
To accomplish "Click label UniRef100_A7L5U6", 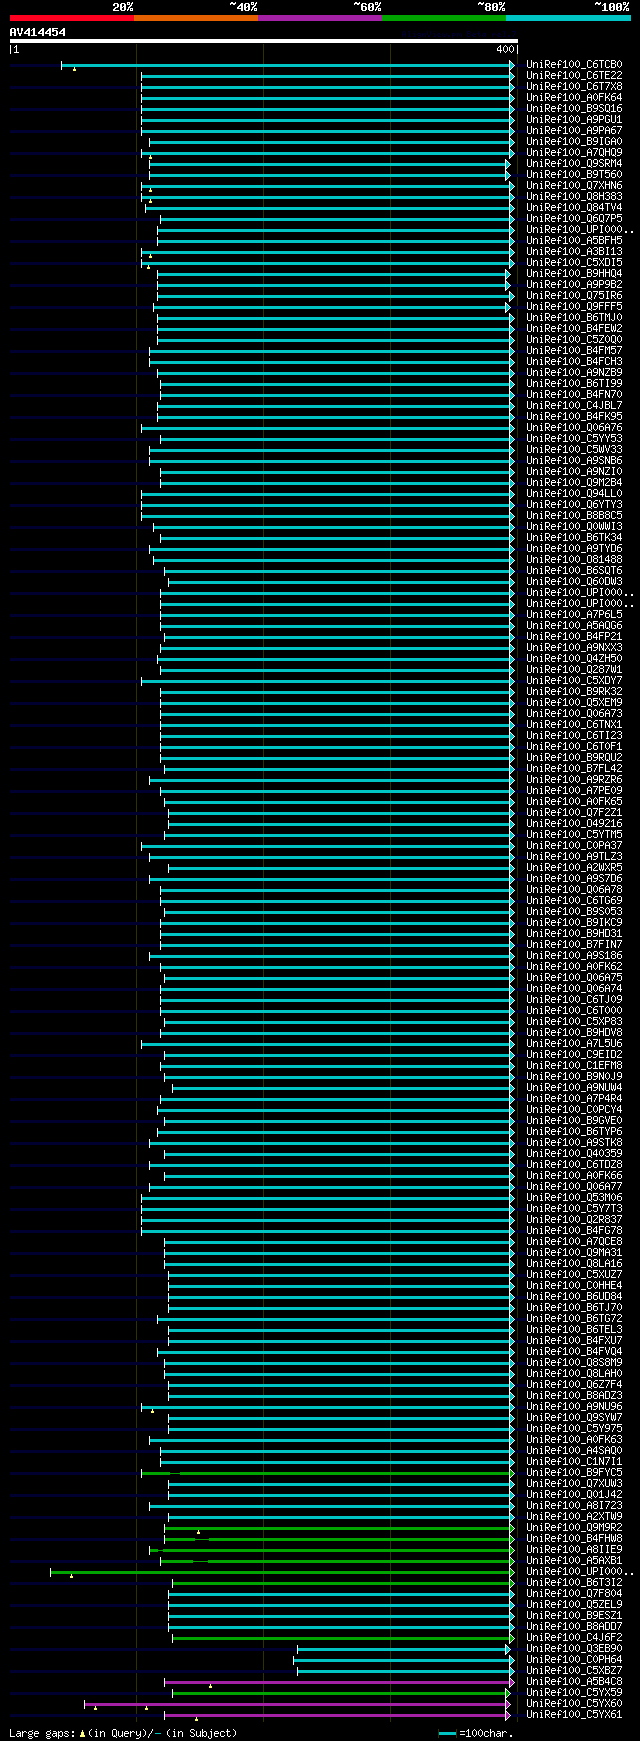I will [x=574, y=1044].
